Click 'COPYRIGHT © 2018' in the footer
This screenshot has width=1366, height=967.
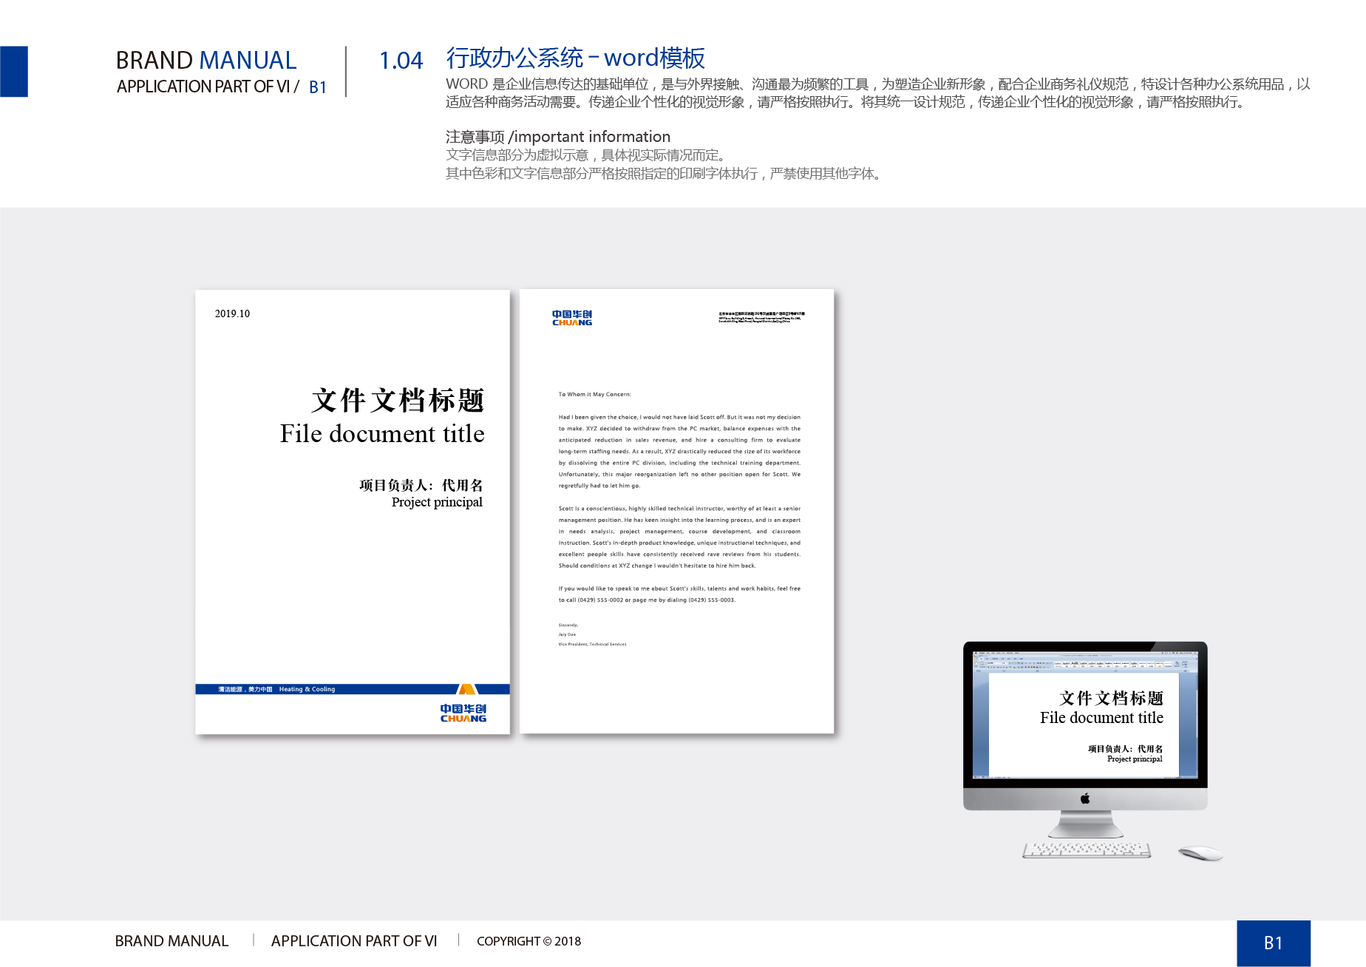(x=529, y=941)
